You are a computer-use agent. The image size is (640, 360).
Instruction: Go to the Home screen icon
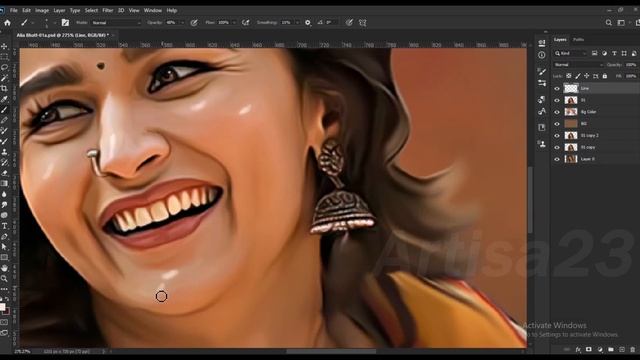(x=7, y=23)
